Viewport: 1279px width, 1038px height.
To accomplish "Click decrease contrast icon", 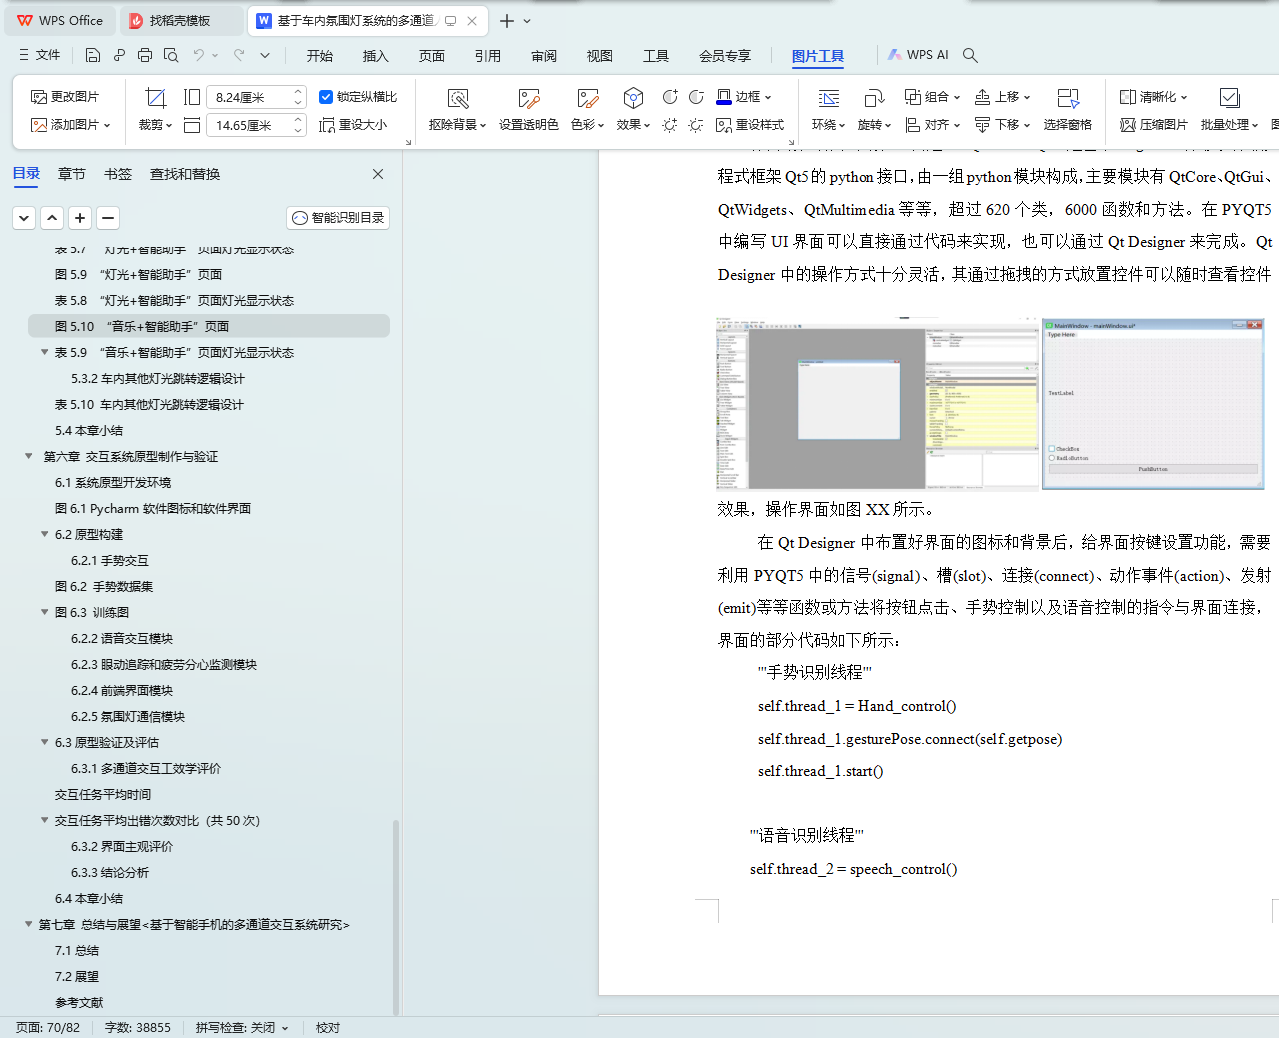I will [696, 97].
